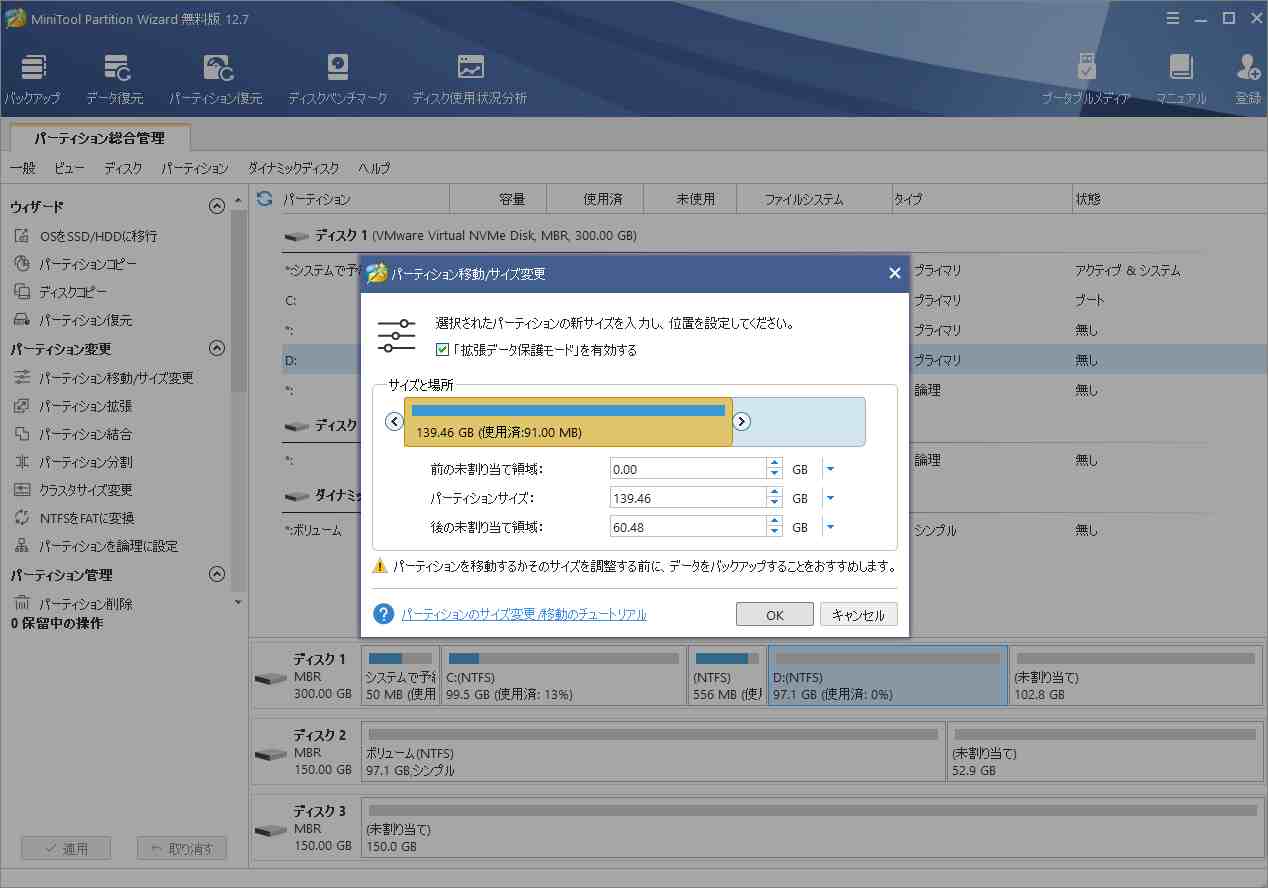Open the ヘルプ menu

(x=374, y=168)
